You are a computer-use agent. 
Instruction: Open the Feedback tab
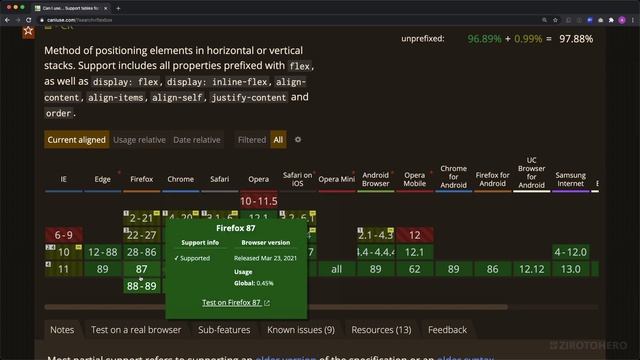447,330
